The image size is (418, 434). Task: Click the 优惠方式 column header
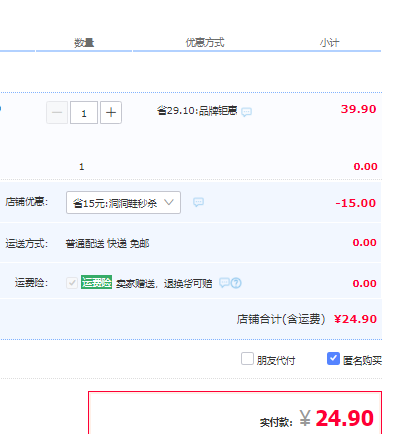tap(205, 43)
